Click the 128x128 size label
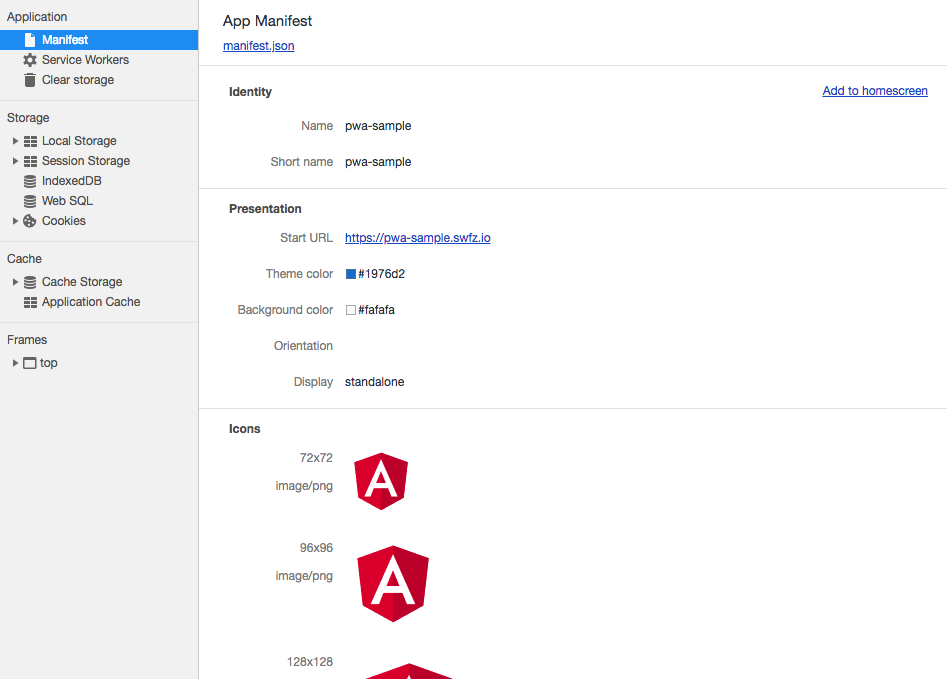 pyautogui.click(x=310, y=662)
